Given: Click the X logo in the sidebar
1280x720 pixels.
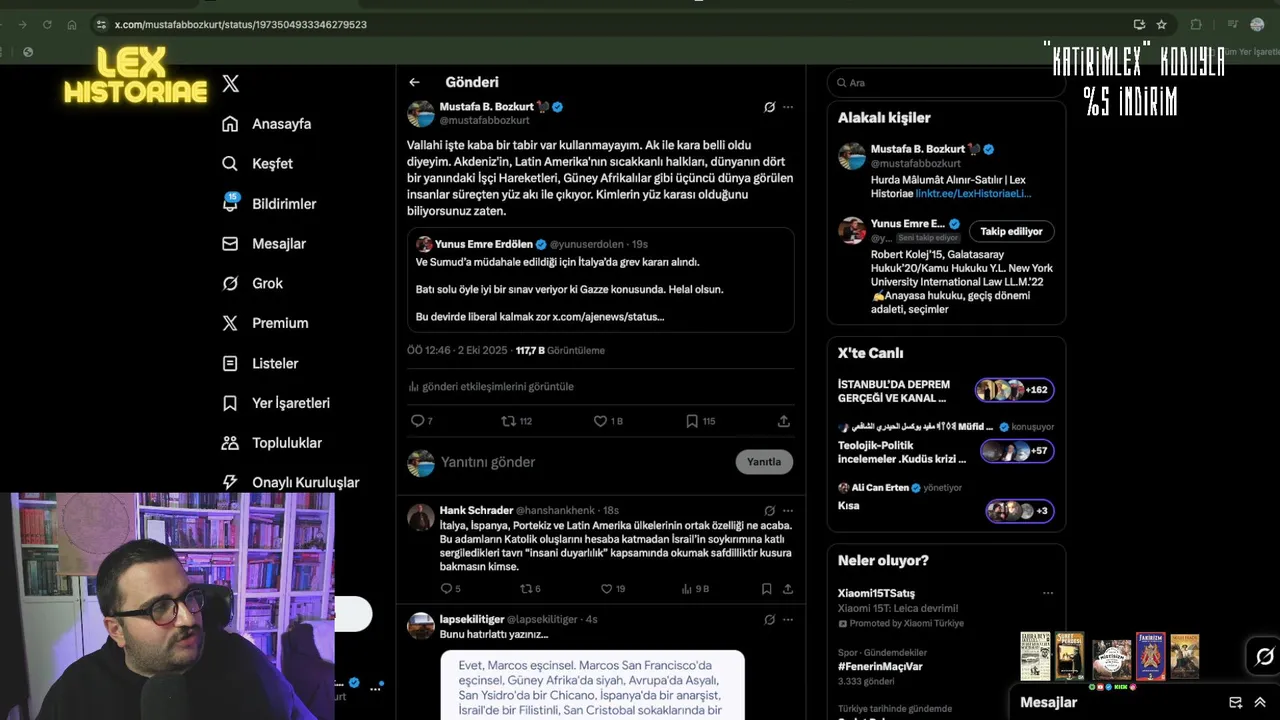Looking at the screenshot, I should pyautogui.click(x=231, y=84).
